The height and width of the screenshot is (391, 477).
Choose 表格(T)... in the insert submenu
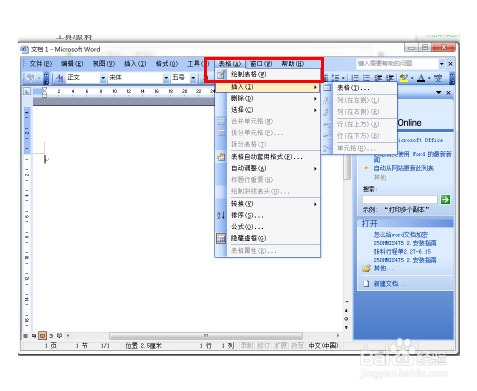point(360,88)
